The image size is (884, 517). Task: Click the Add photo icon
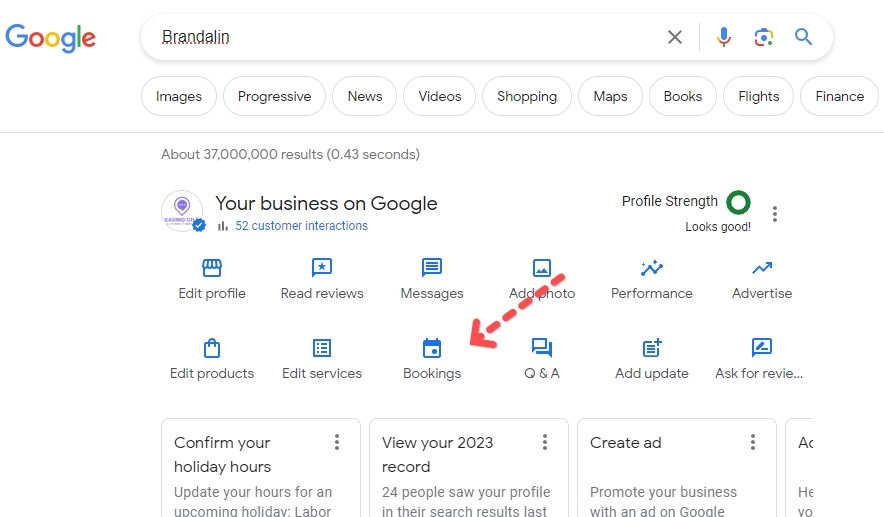[x=542, y=268]
